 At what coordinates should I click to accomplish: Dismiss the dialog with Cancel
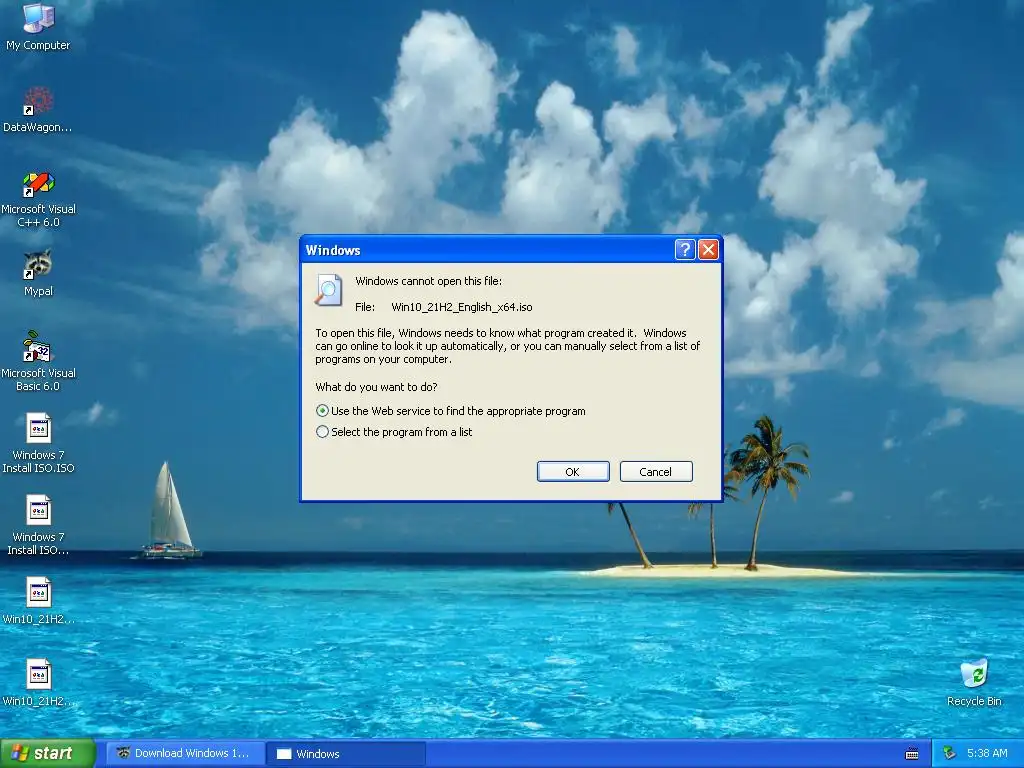tap(656, 472)
